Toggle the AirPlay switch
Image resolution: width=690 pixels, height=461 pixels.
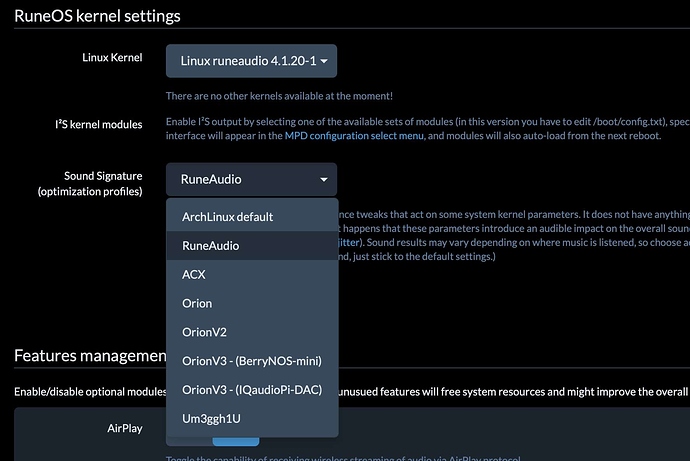click(213, 440)
